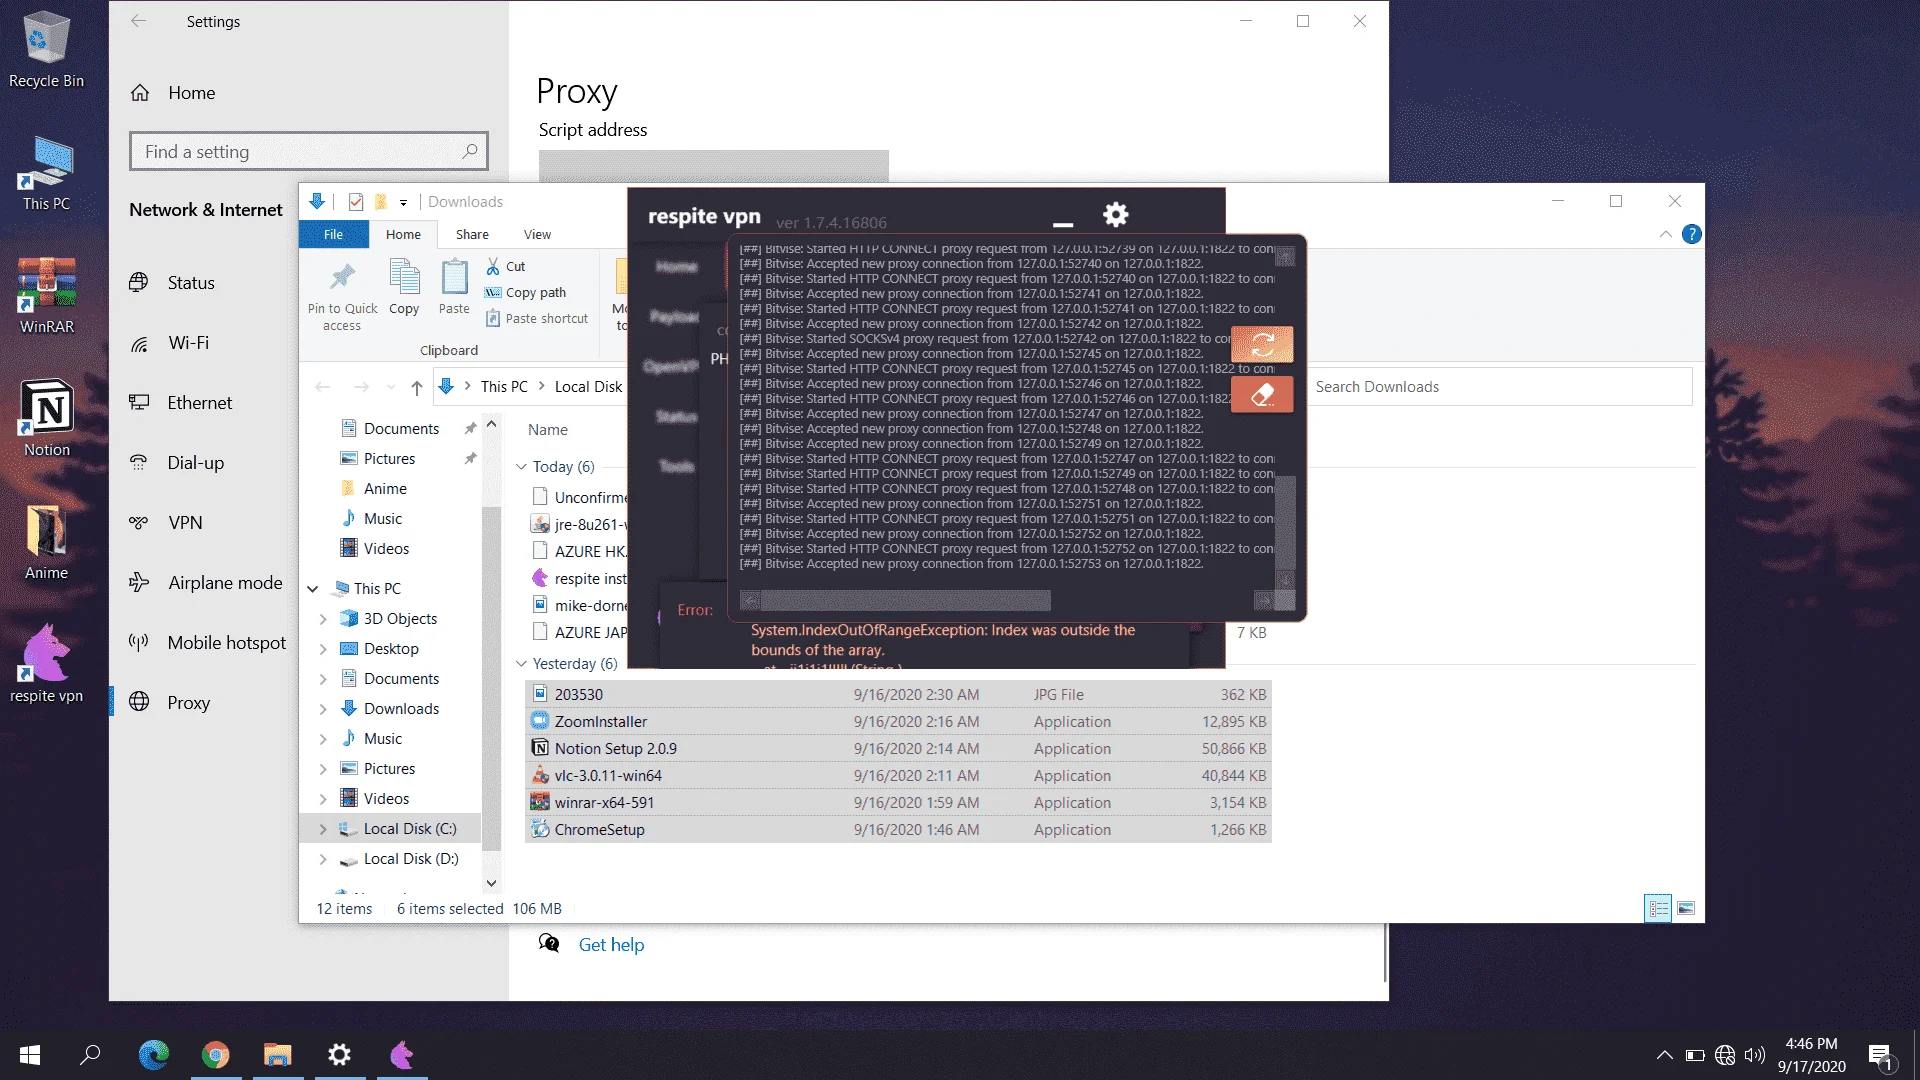The width and height of the screenshot is (1920, 1080).
Task: Select Anime in quick access list
Action: [x=374, y=489]
